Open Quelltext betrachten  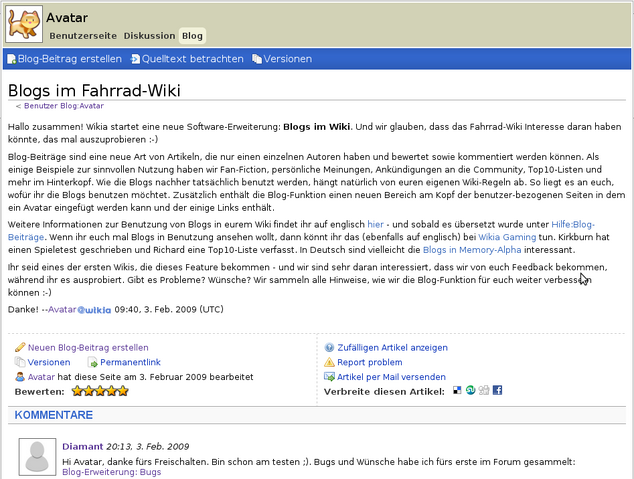192,59
